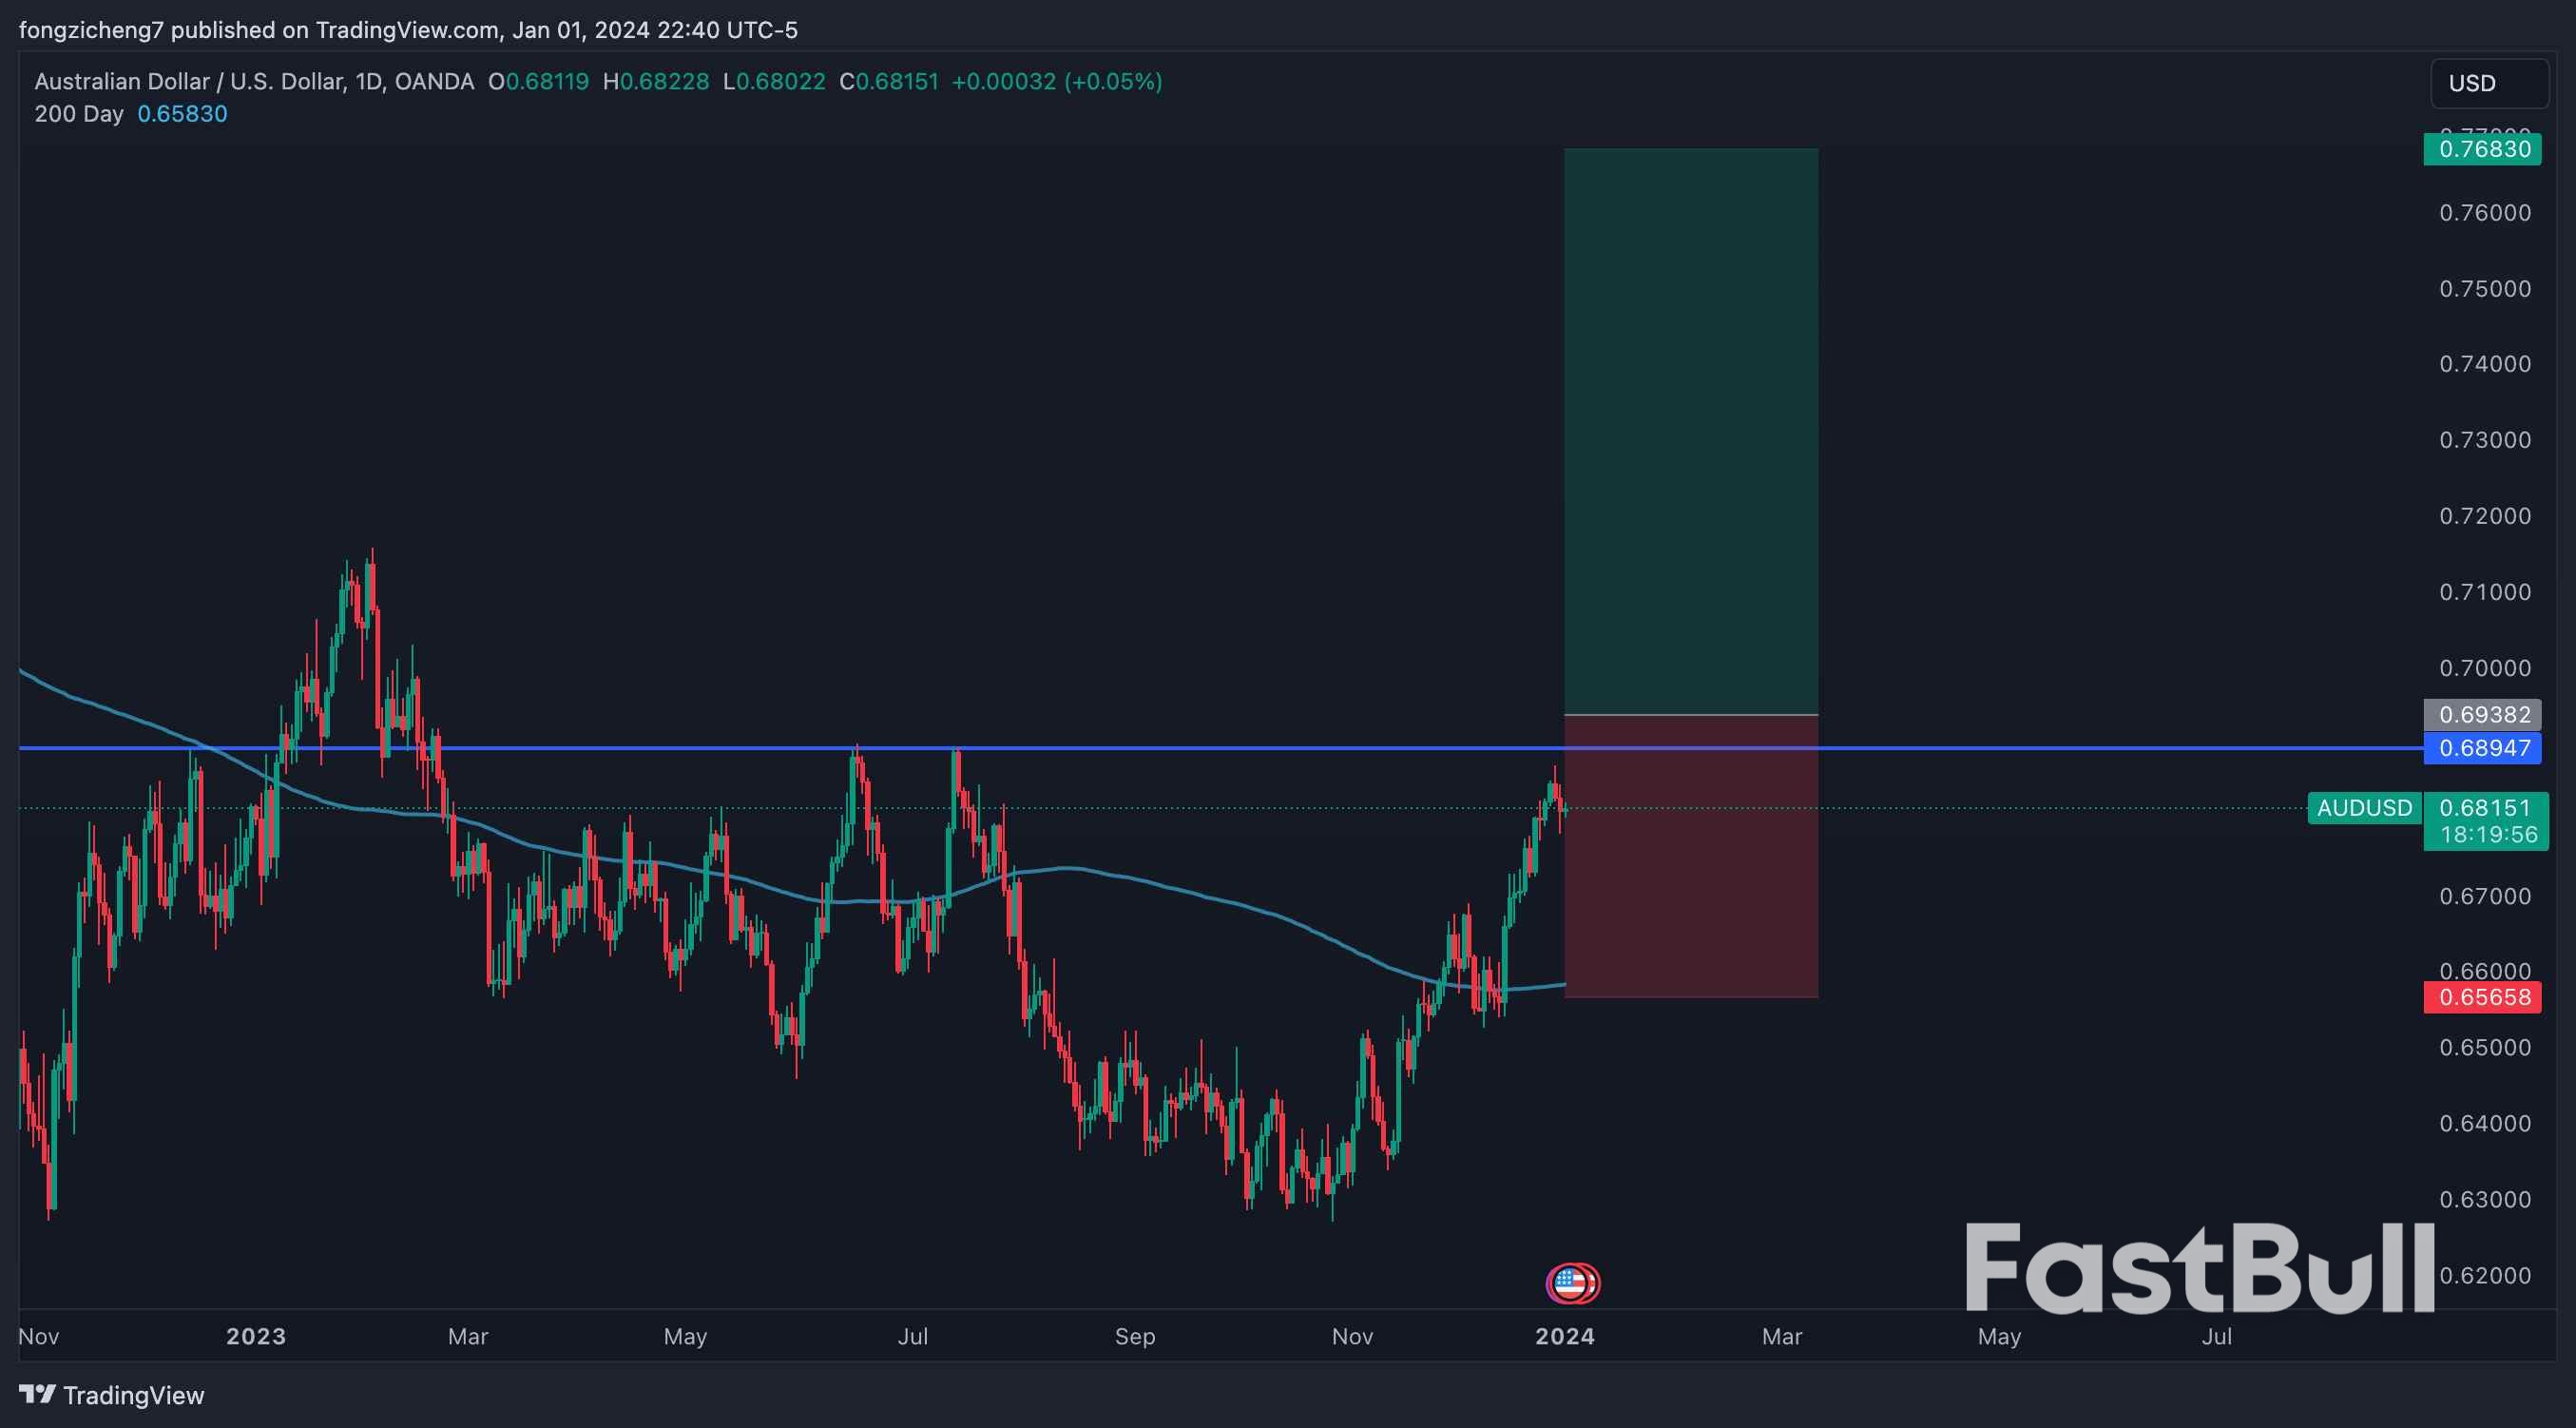Click the 18:19:56 candle countdown timer
The height and width of the screenshot is (1428, 2576).
2489,835
